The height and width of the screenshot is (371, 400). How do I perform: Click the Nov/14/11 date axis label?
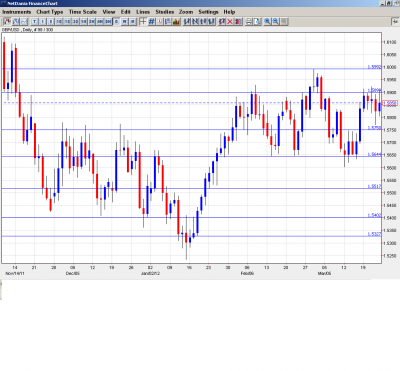tap(15, 273)
